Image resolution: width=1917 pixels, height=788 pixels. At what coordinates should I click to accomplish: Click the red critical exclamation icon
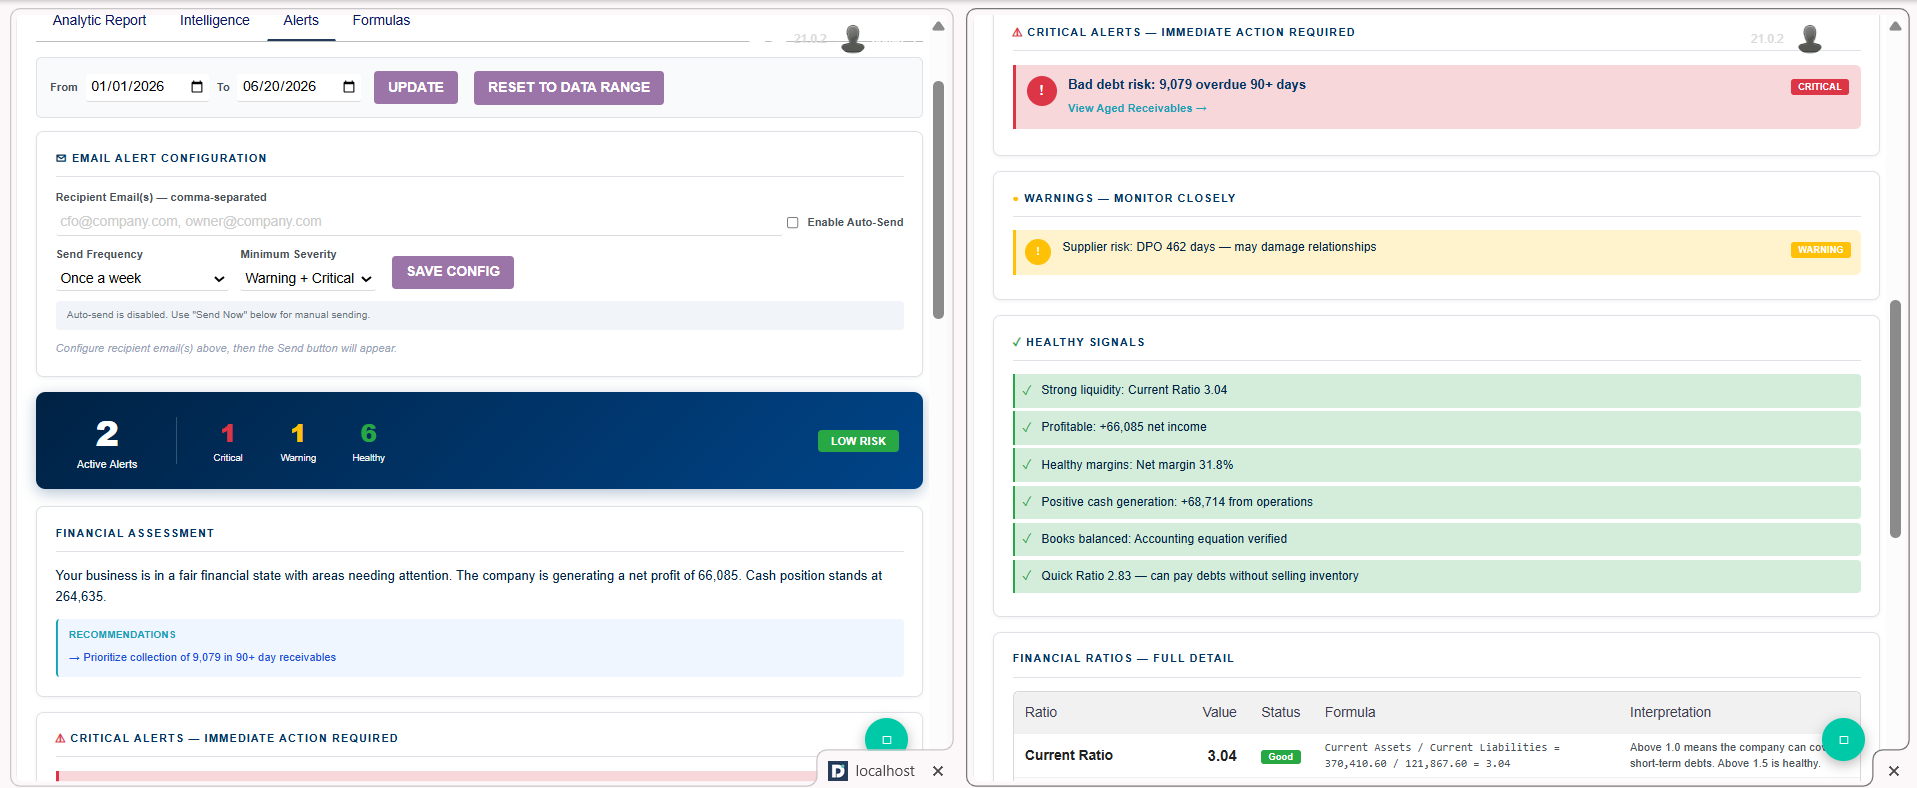(1041, 91)
